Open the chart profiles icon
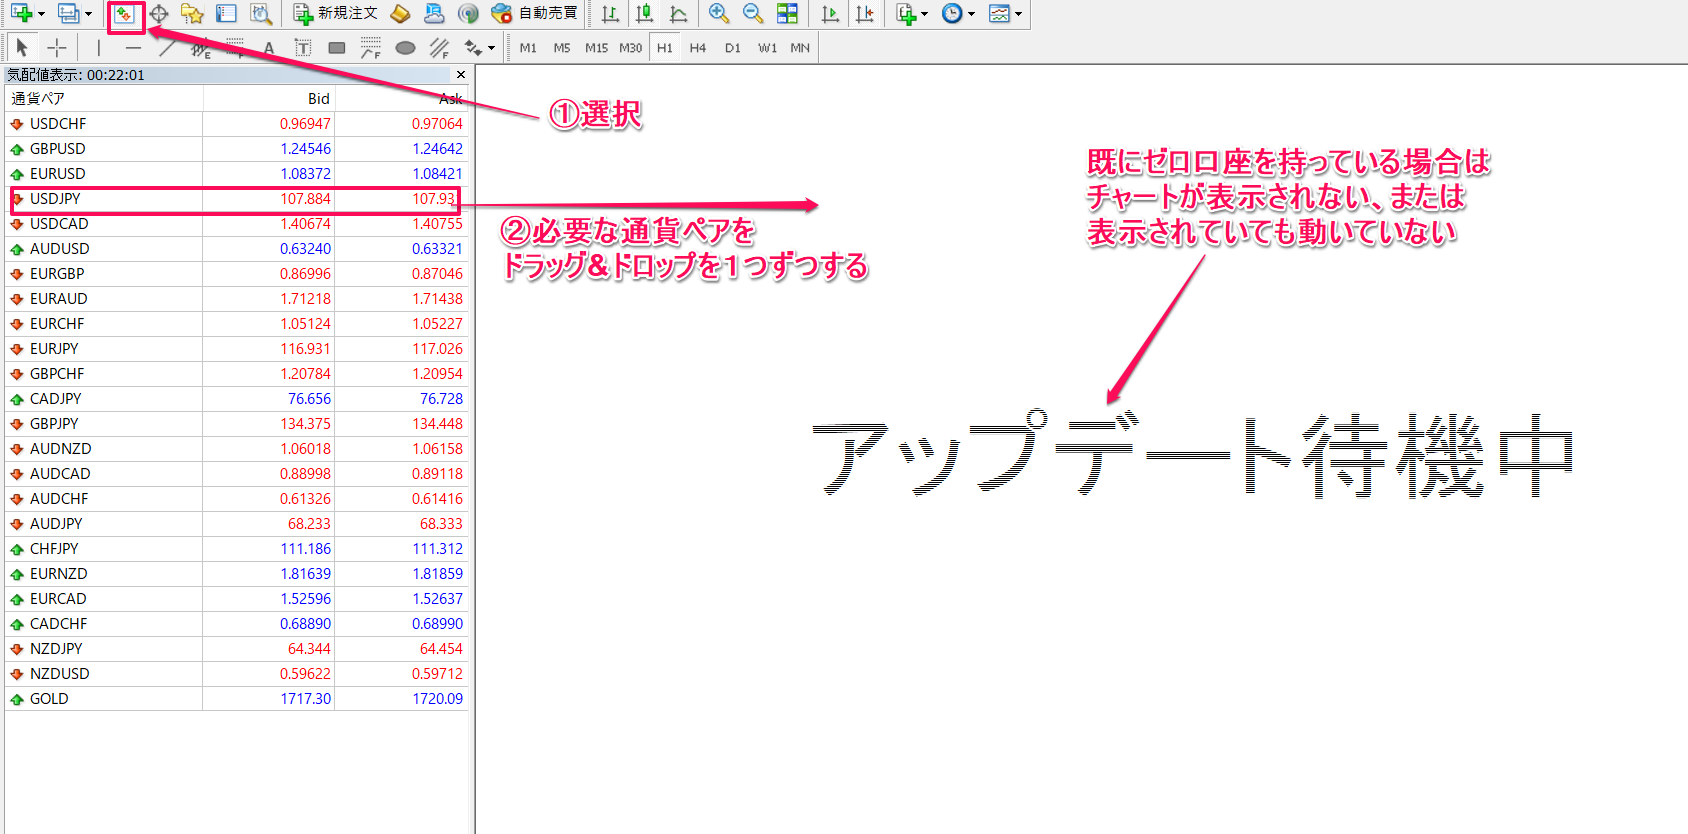 point(68,13)
